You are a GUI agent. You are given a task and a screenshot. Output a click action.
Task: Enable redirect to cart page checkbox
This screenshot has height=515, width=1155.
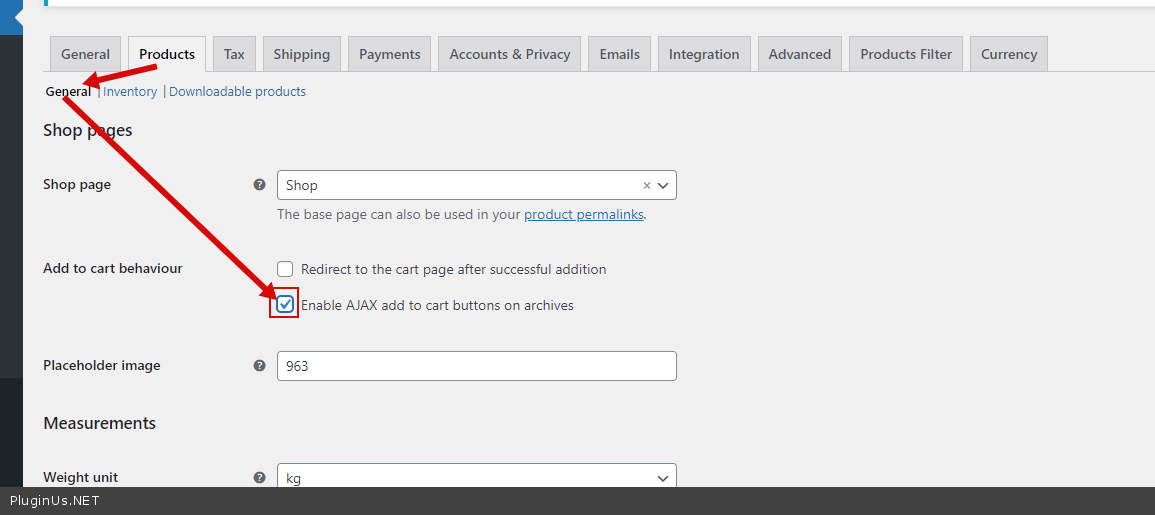286,269
